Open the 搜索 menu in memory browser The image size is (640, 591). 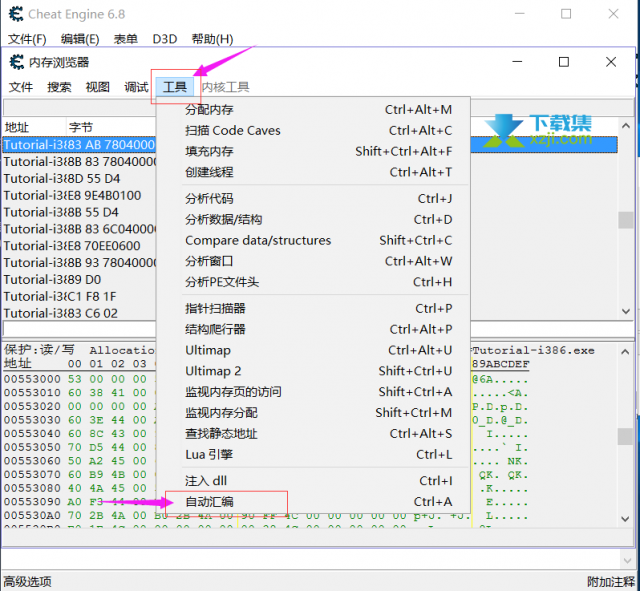tap(59, 87)
